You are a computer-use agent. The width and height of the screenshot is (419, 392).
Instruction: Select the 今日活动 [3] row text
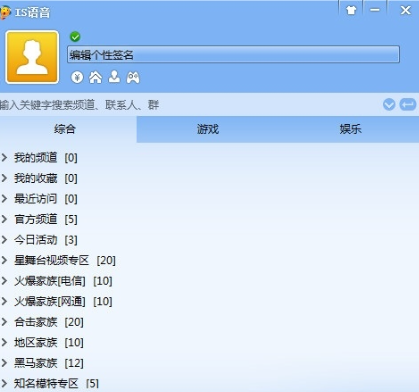46,240
